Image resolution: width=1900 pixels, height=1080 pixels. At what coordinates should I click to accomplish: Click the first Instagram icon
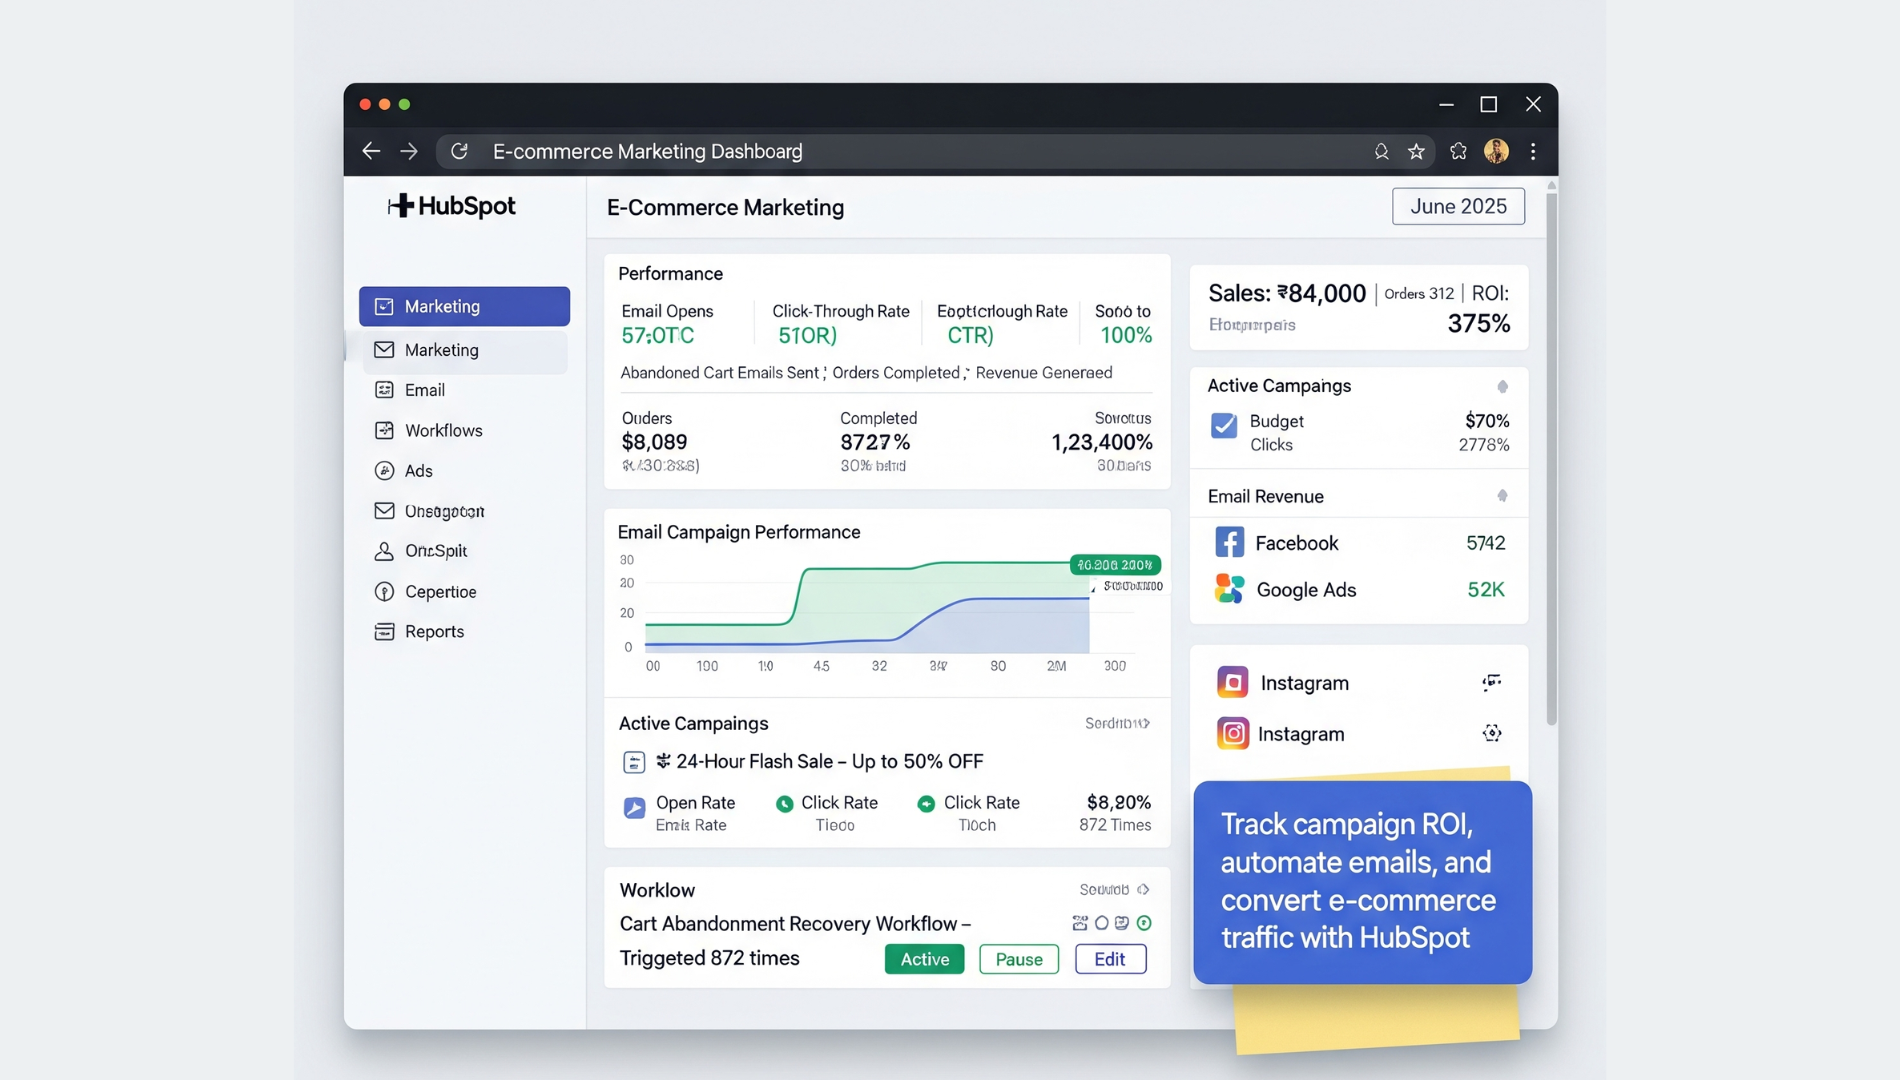(1232, 682)
